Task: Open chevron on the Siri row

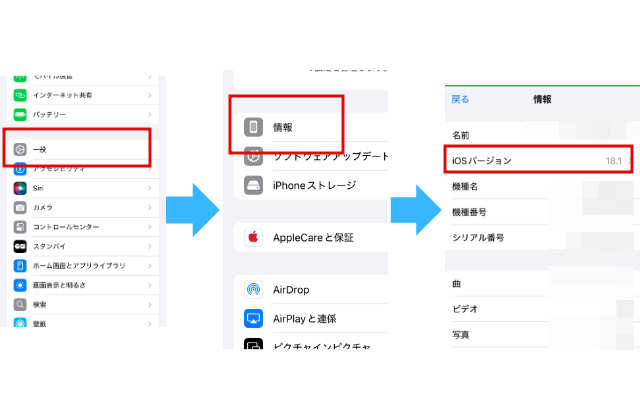Action: tap(150, 188)
